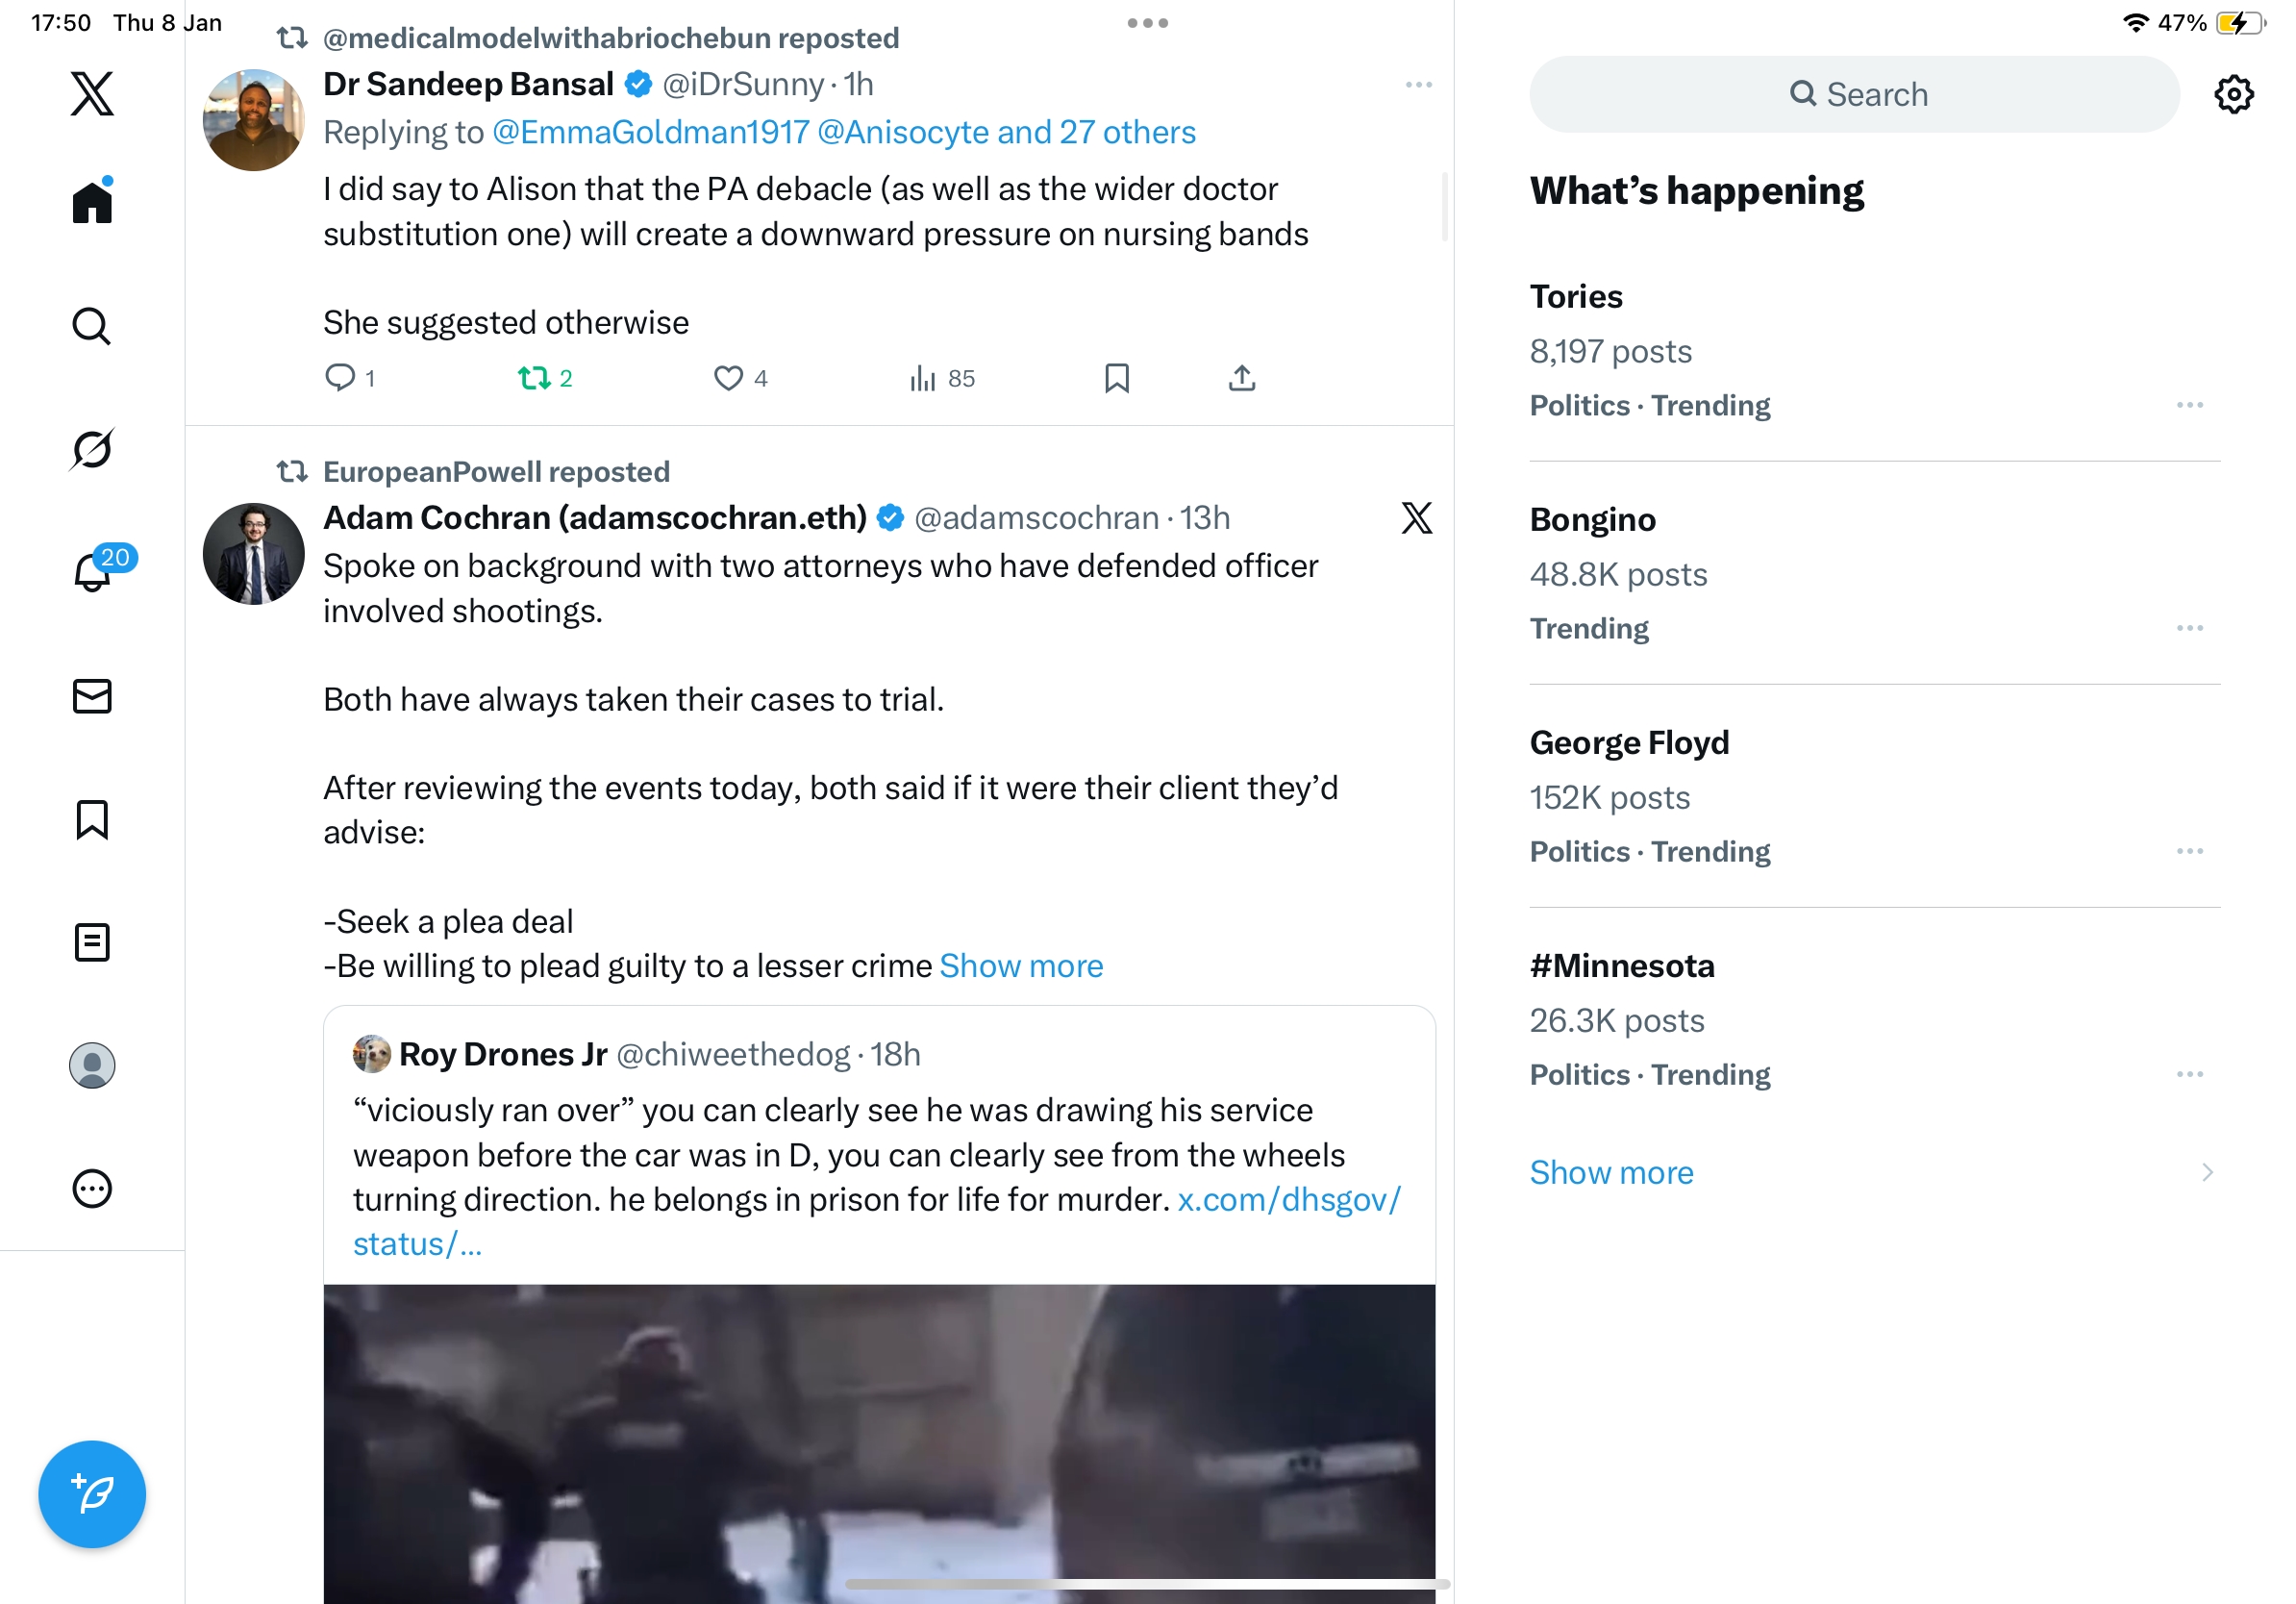Open more options for Dr Sandeep Bansal's post
This screenshot has height=1604, width=2296.
point(1418,85)
